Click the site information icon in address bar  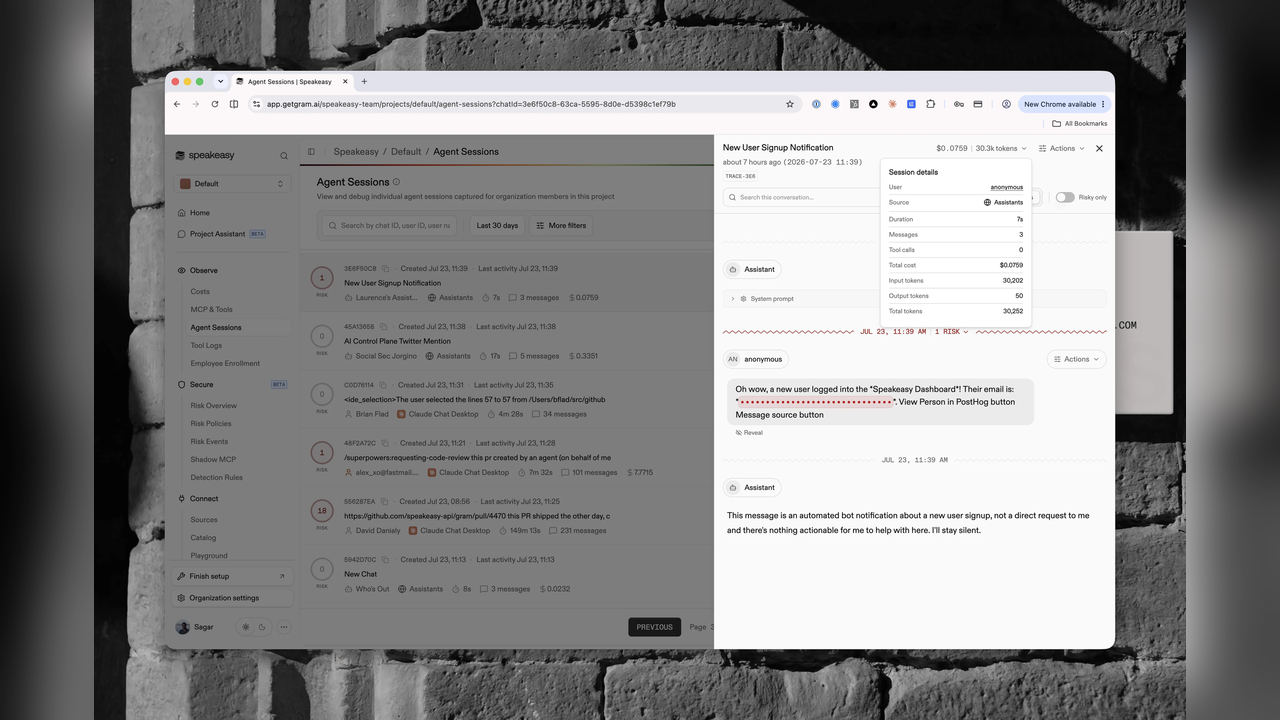point(256,104)
